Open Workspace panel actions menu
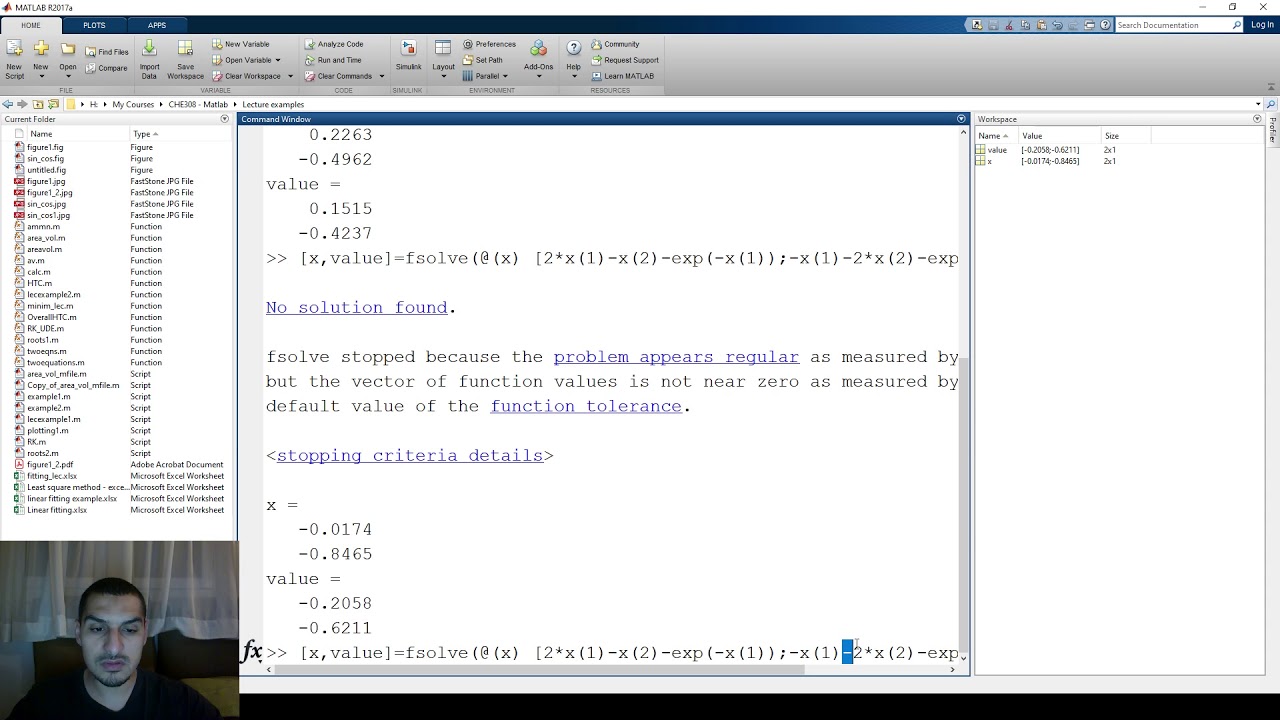This screenshot has width=1280, height=720. pos(1257,119)
